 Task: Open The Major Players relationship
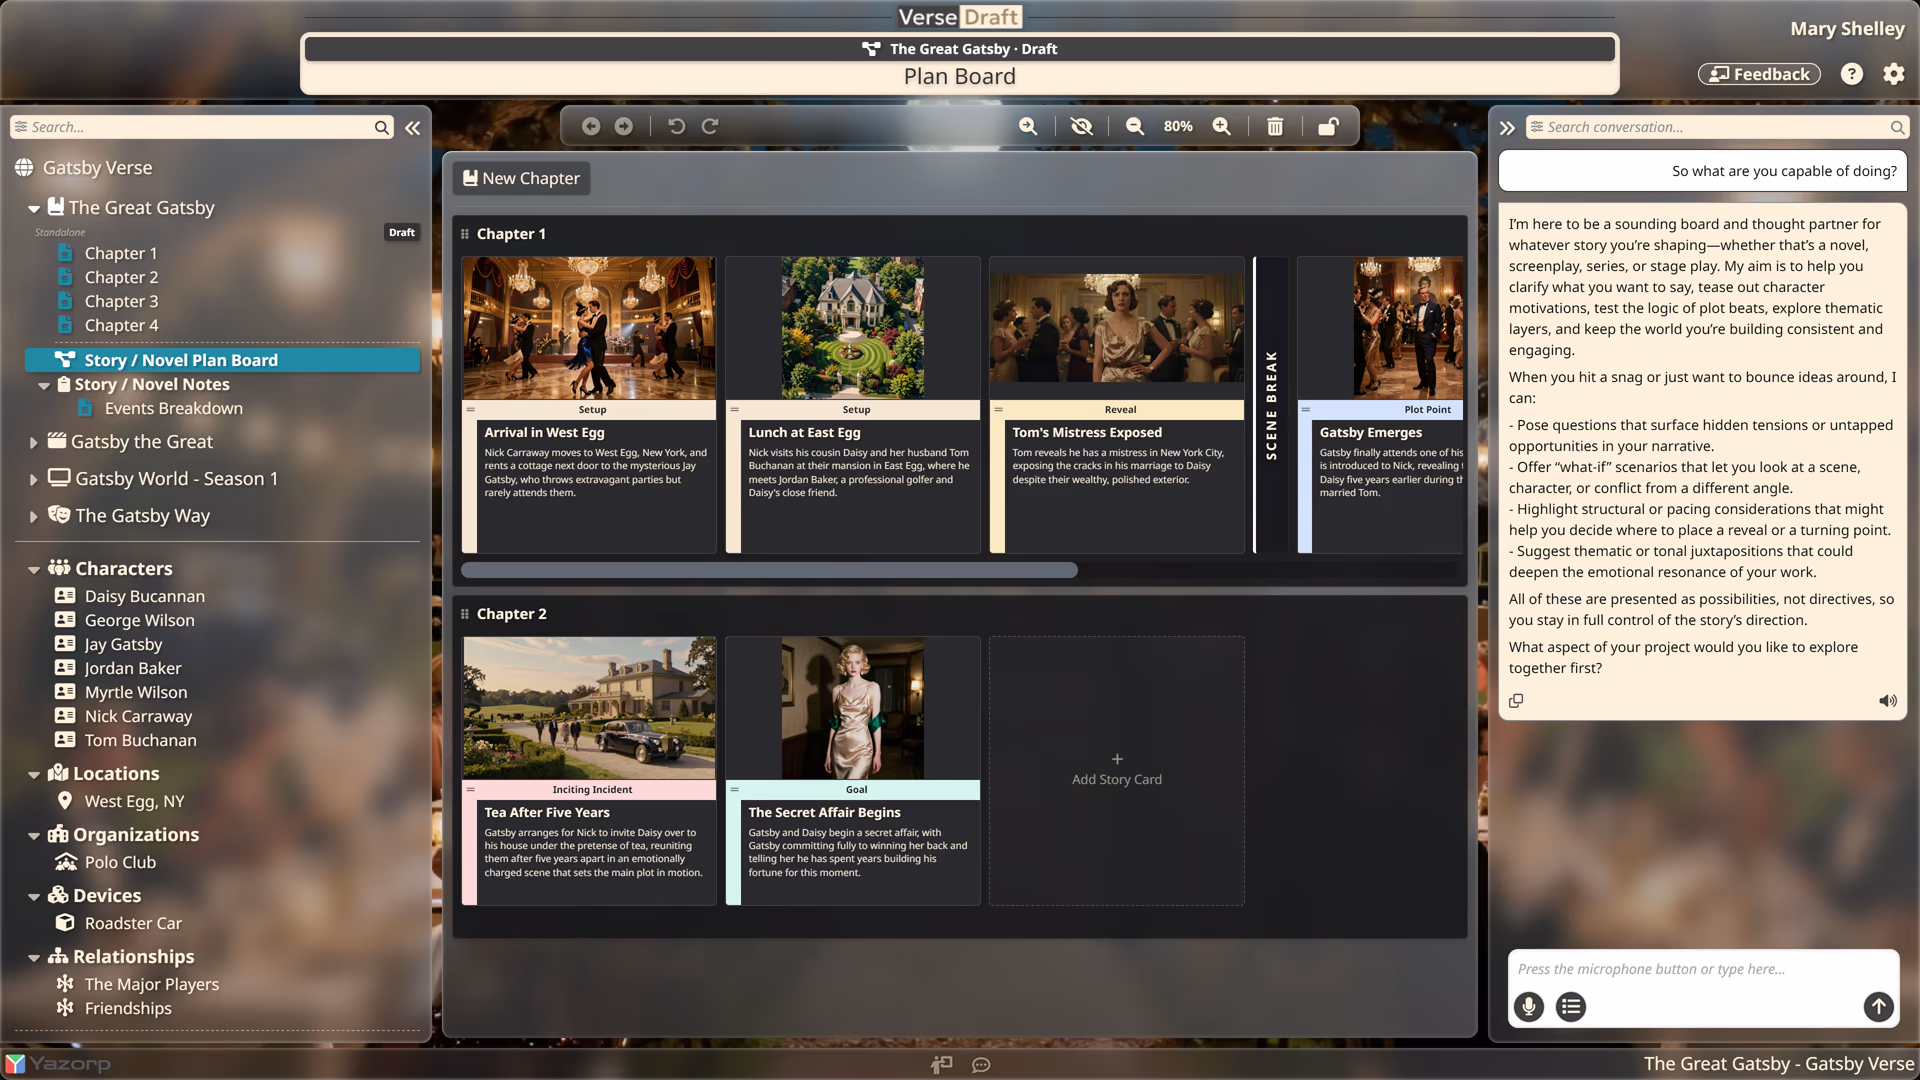coord(151,984)
